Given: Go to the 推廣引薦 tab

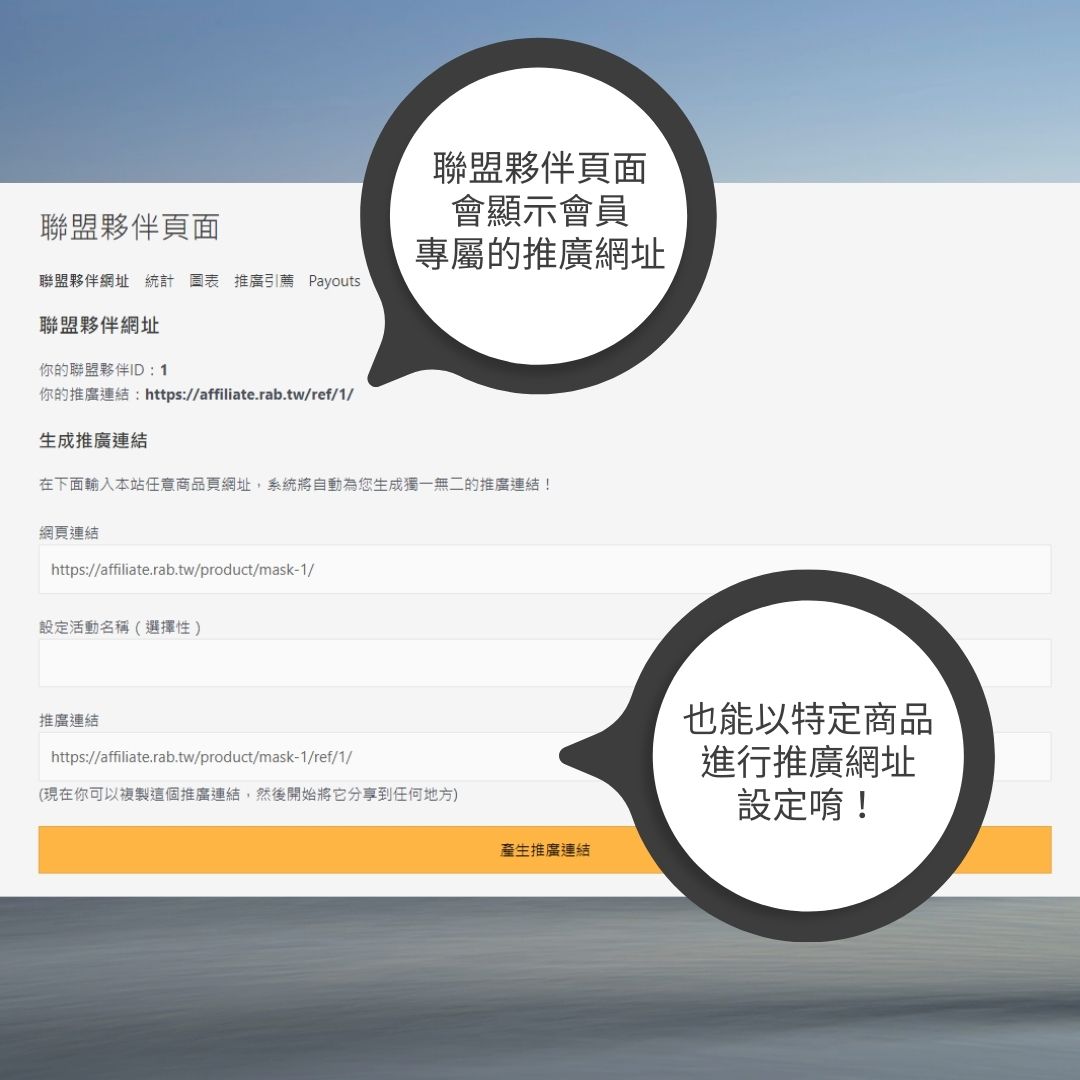Looking at the screenshot, I should coord(264,281).
